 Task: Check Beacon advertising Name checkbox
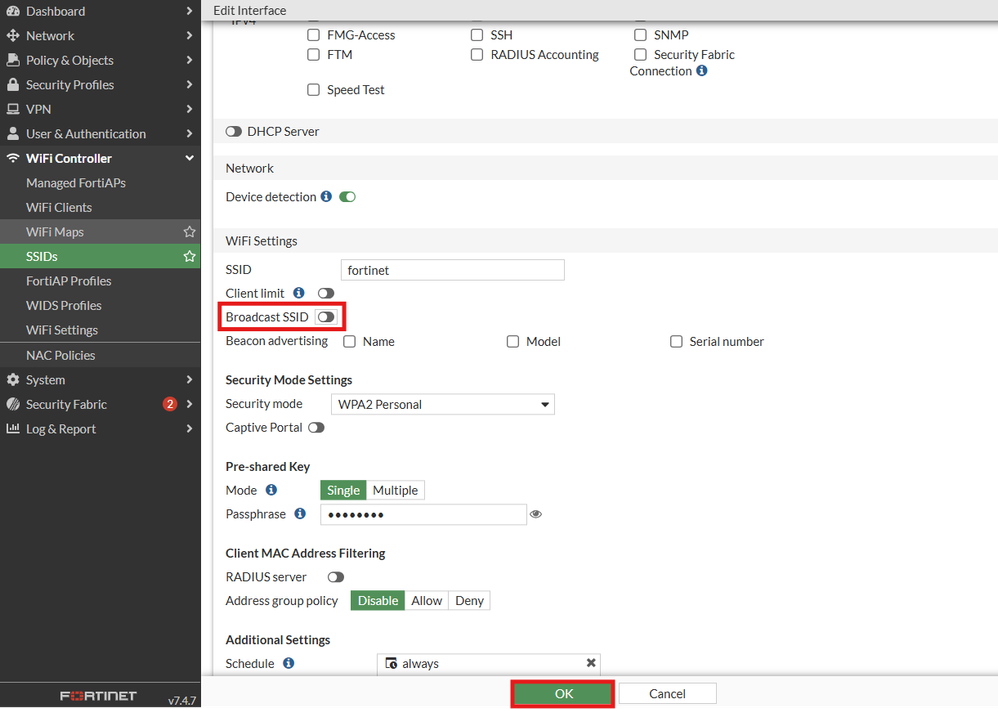pyautogui.click(x=349, y=341)
